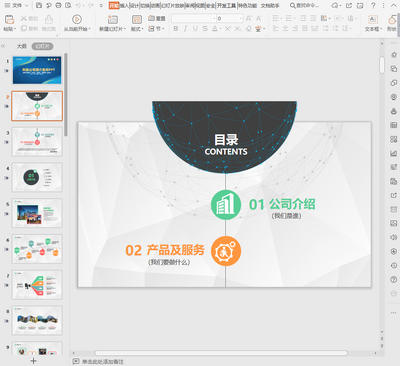
Task: Toggle Subscript formatting
Action: [x=238, y=29]
